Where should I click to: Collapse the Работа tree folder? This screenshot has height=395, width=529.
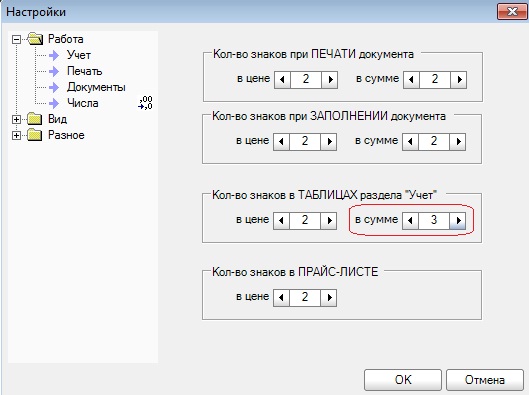(16, 39)
